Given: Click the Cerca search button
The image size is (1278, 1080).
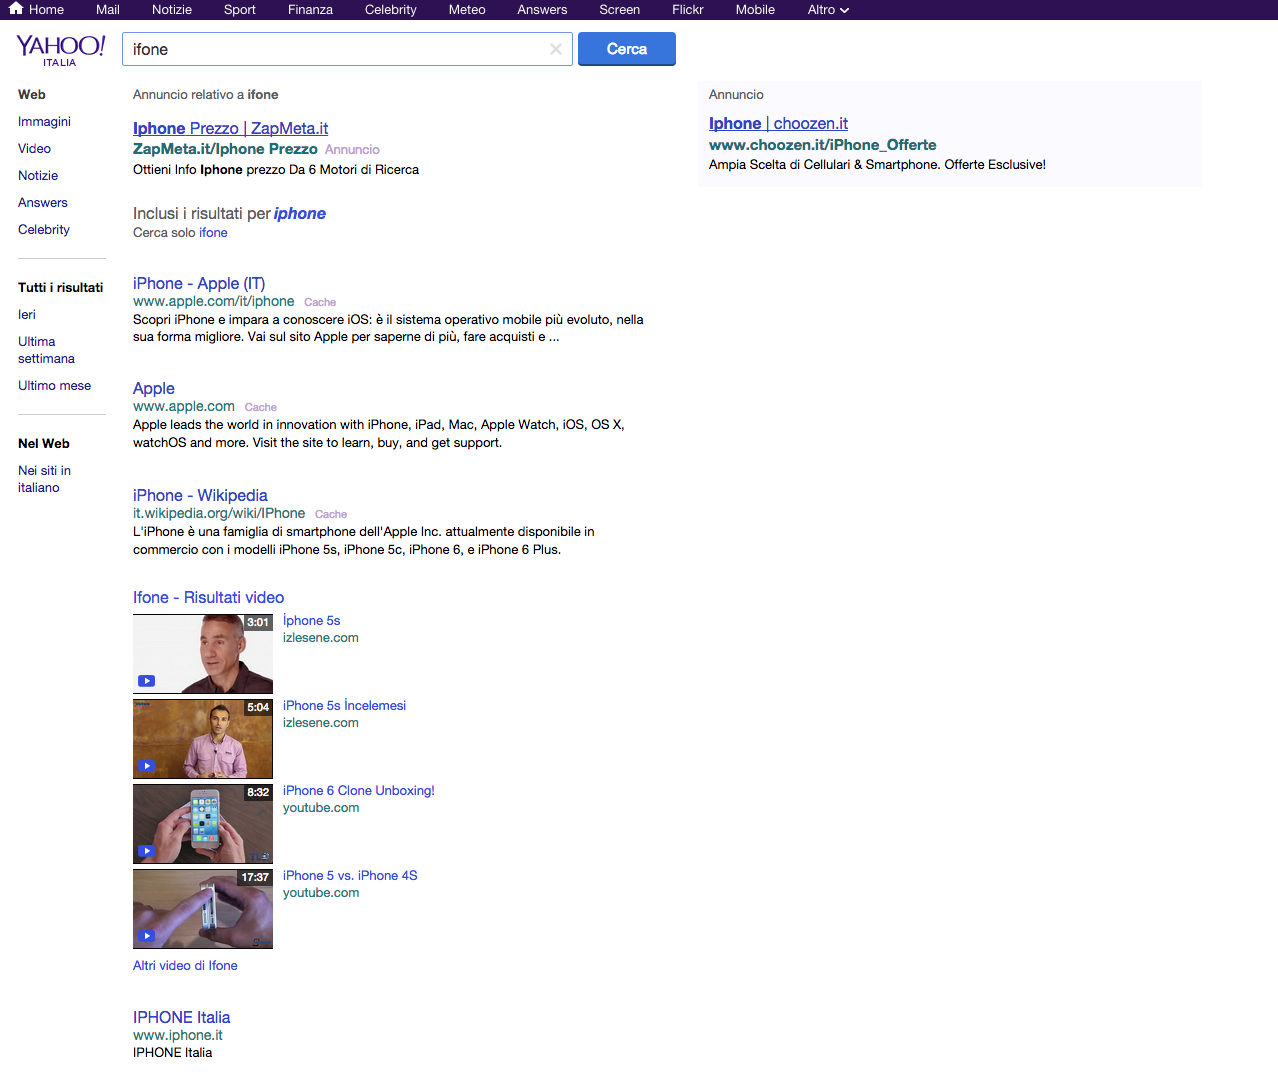Looking at the screenshot, I should [x=627, y=49].
